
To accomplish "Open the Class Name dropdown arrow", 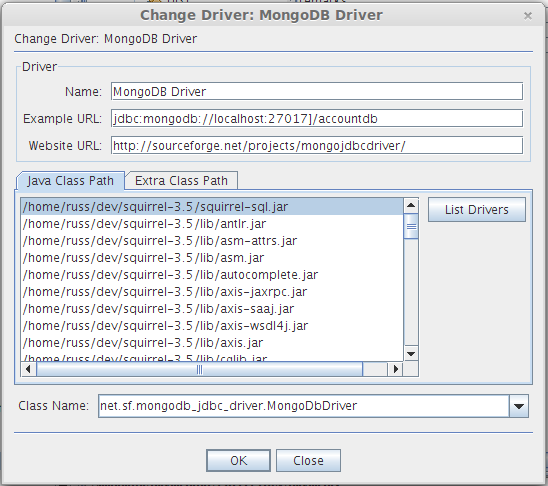I will pos(519,406).
